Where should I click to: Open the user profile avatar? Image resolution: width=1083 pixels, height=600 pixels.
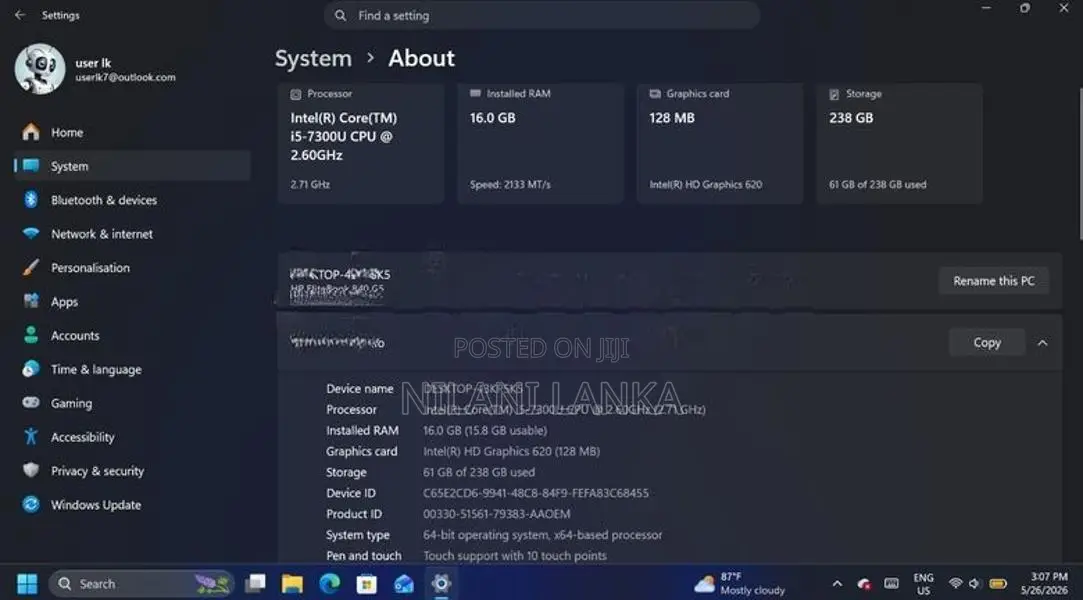point(40,68)
